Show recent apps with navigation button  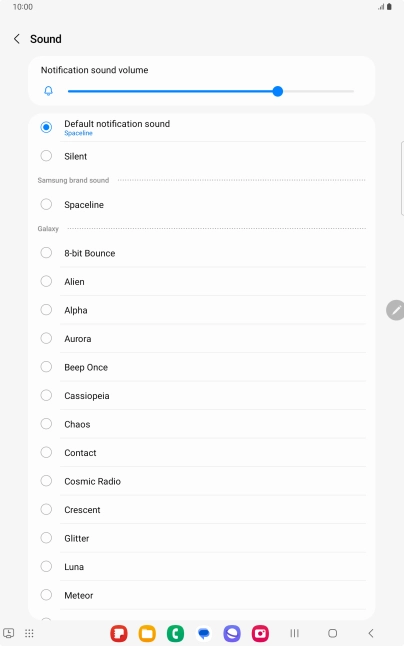[x=294, y=633]
